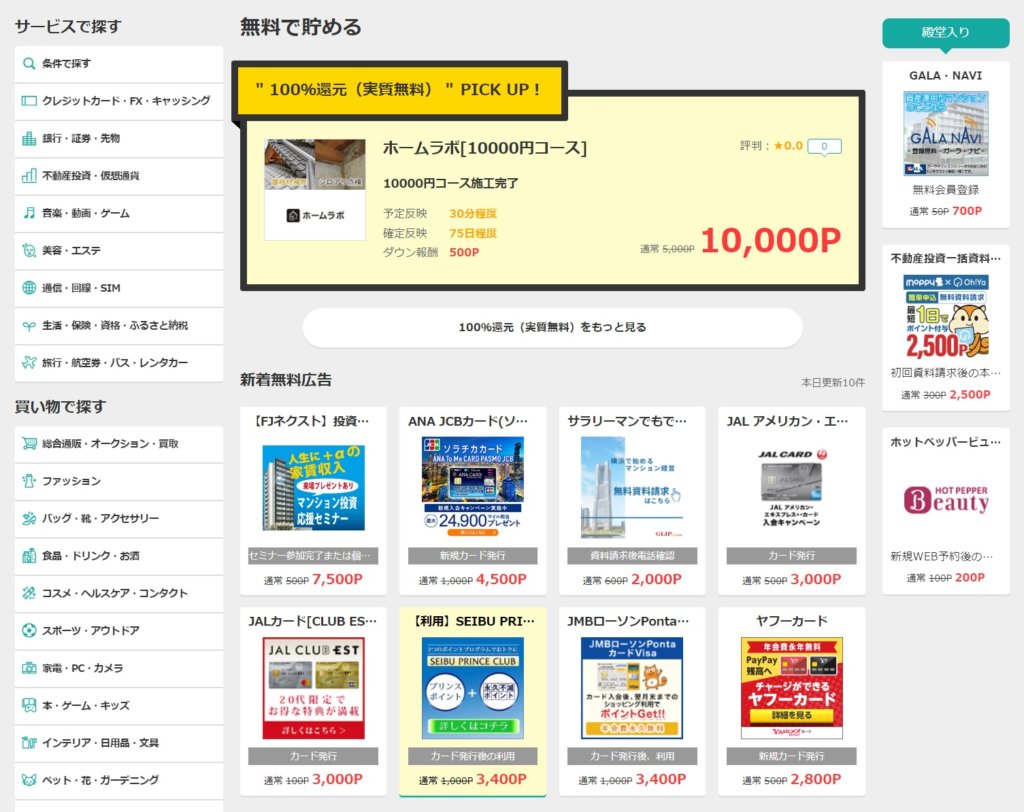This screenshot has width=1024, height=812.
Task: Open 通信・回線・SIM category
Action: (x=118, y=287)
